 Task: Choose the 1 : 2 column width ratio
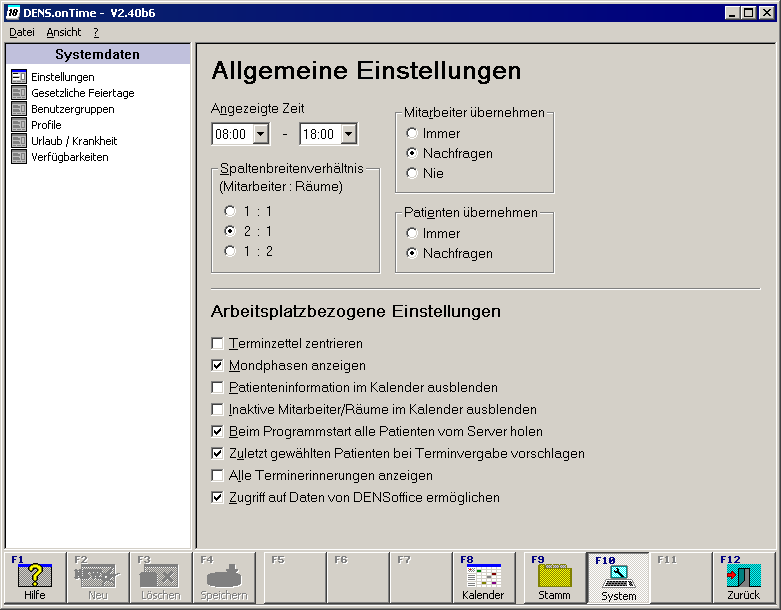(230, 251)
